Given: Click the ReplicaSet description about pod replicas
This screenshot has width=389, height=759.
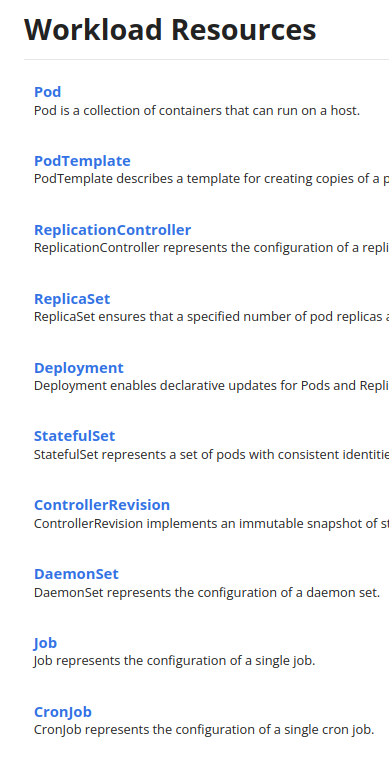Looking at the screenshot, I should (211, 317).
